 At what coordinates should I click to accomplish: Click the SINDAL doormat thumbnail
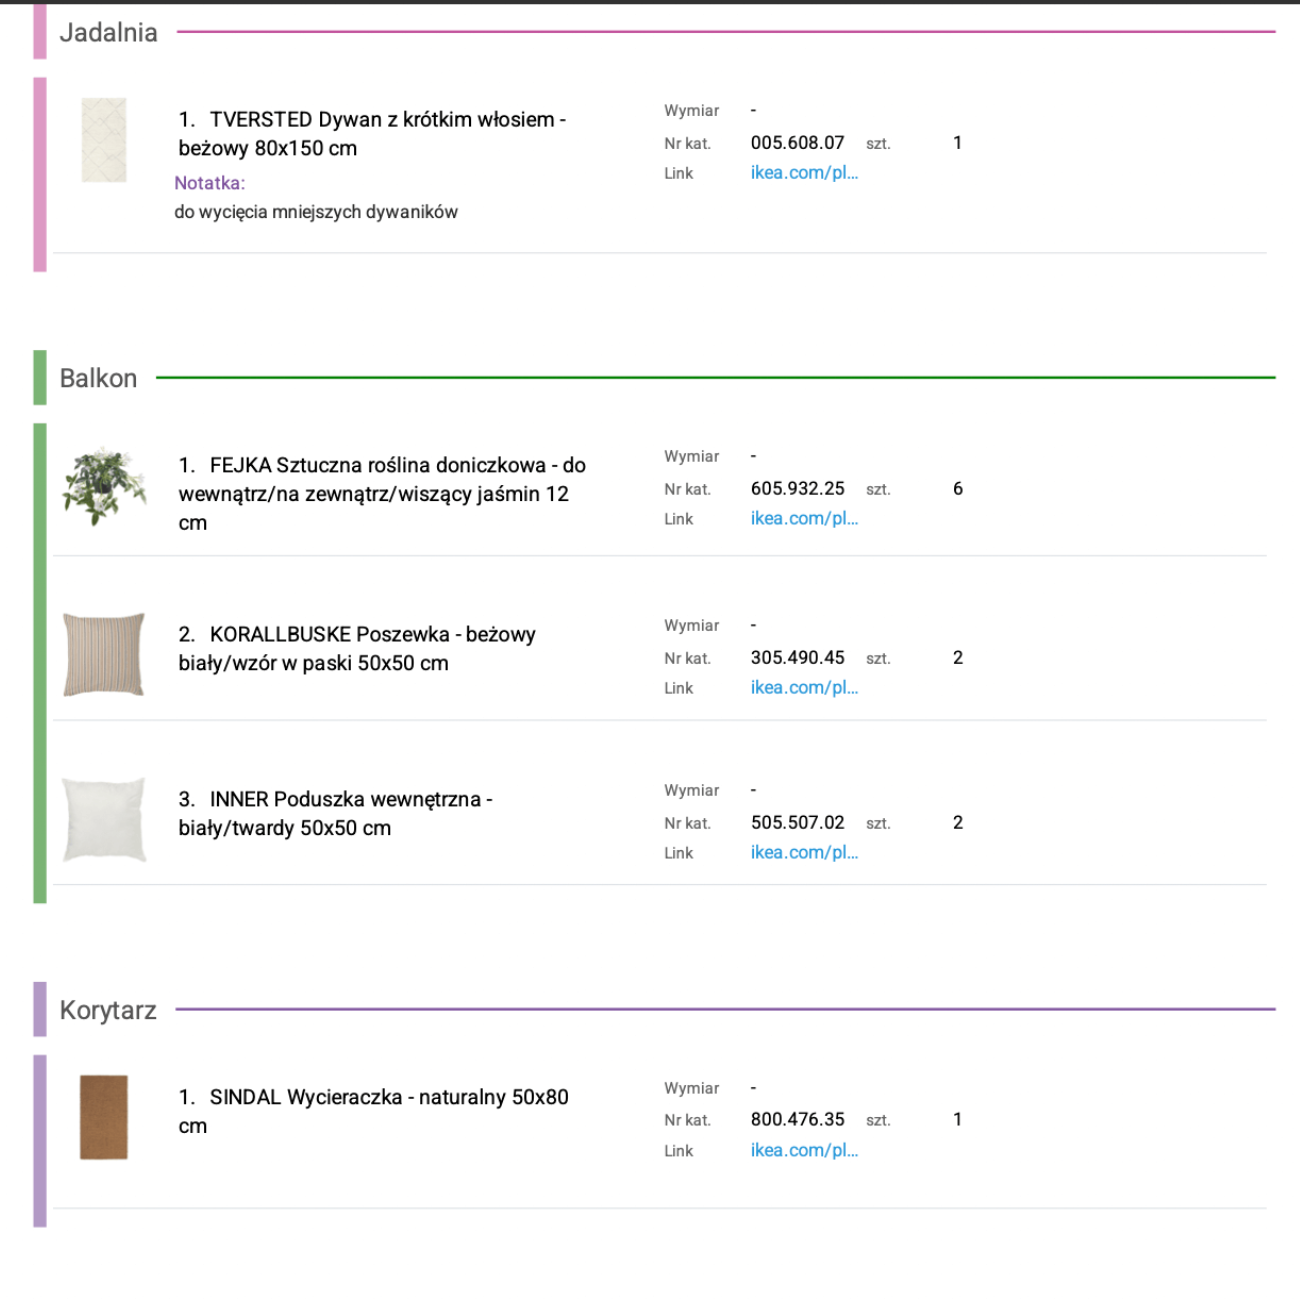pyautogui.click(x=104, y=1117)
